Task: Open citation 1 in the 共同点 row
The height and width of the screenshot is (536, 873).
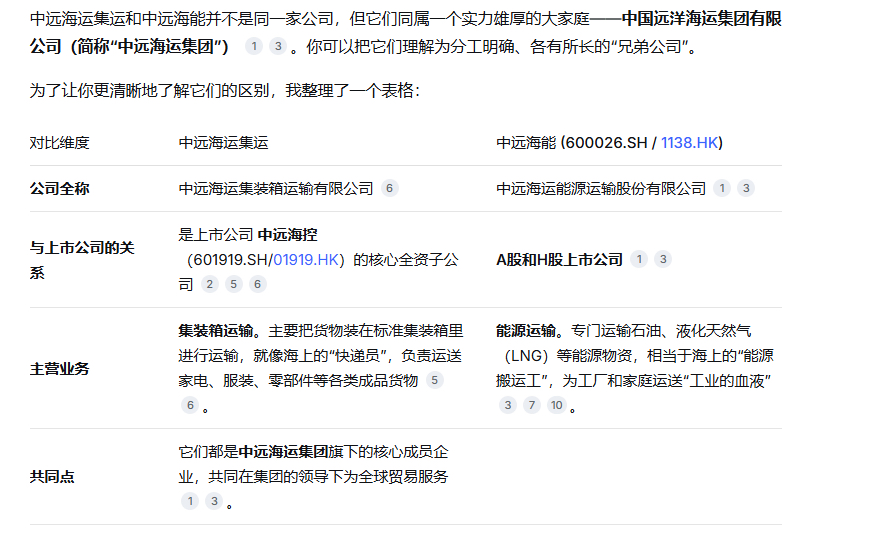Action: pos(190,501)
